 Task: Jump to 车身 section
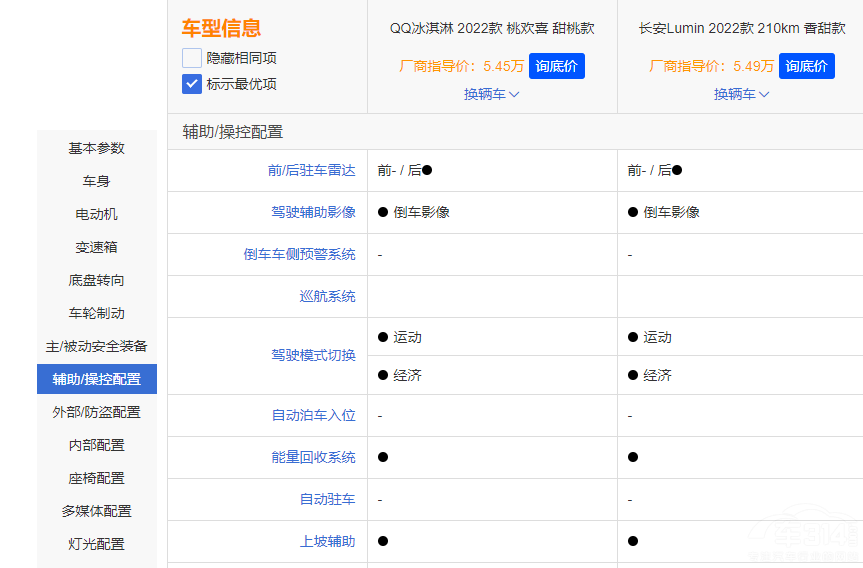pyautogui.click(x=97, y=181)
